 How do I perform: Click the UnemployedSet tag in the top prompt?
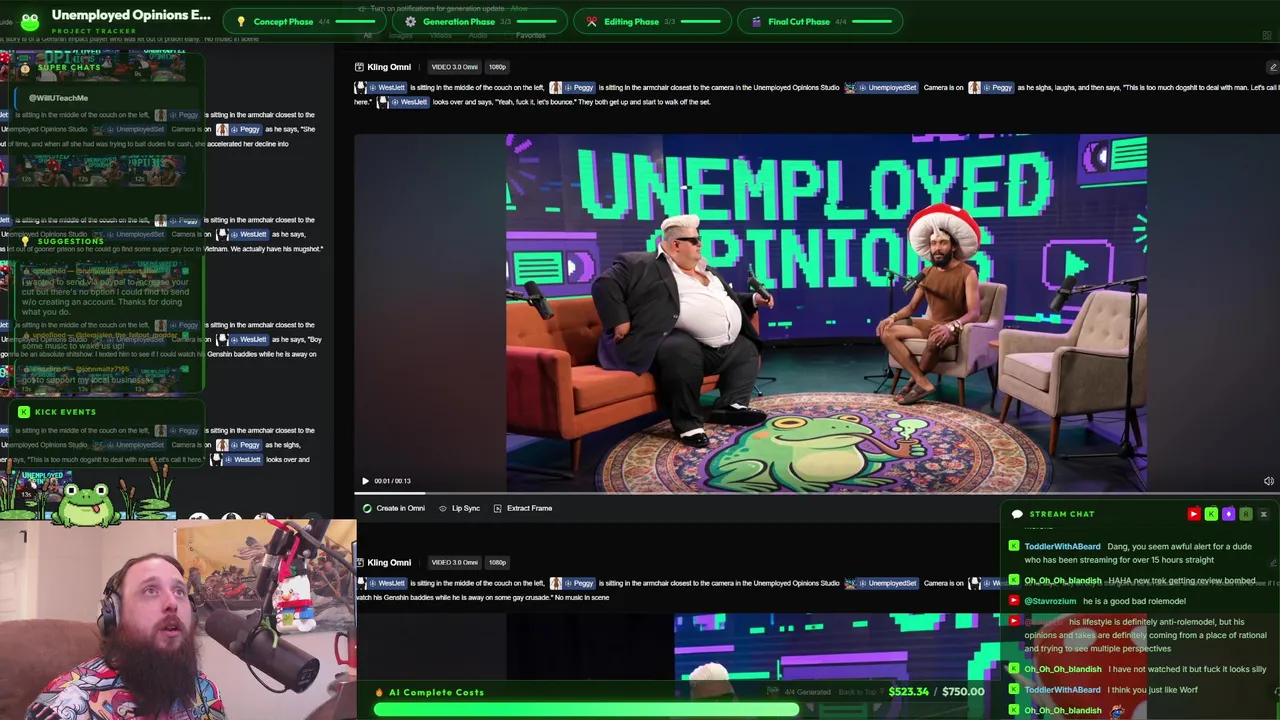point(881,88)
